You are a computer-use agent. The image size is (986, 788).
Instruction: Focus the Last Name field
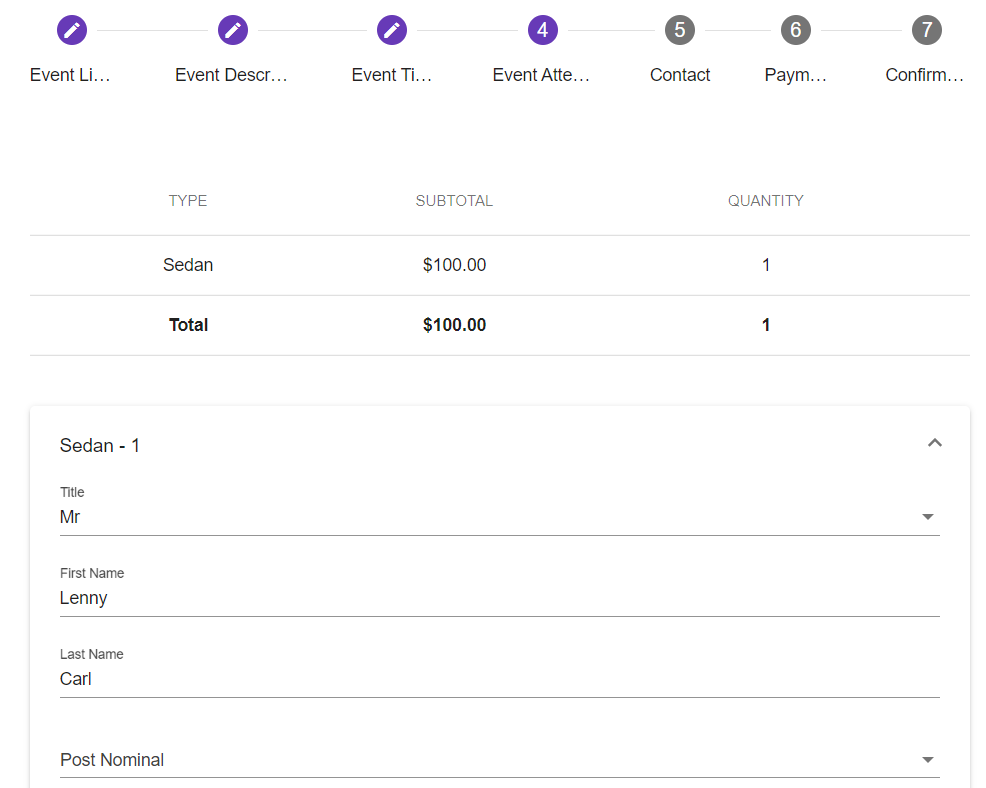(x=500, y=679)
